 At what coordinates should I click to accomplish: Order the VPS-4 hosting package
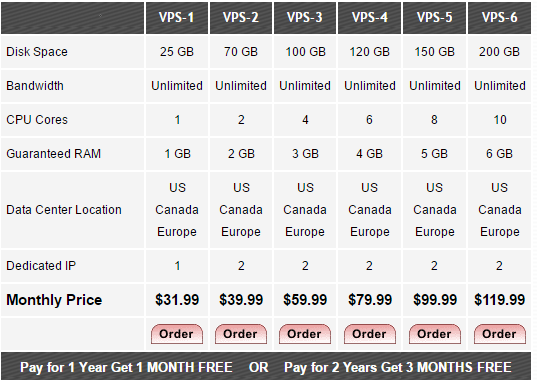(370, 334)
